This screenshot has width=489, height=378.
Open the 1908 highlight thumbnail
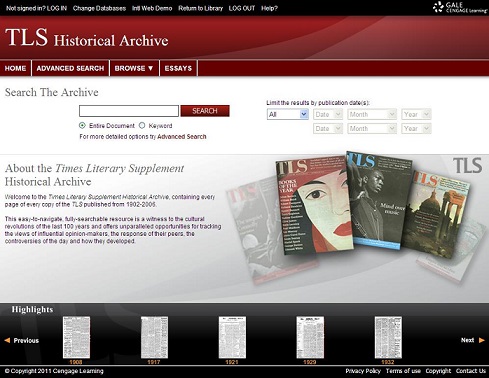[x=76, y=337]
